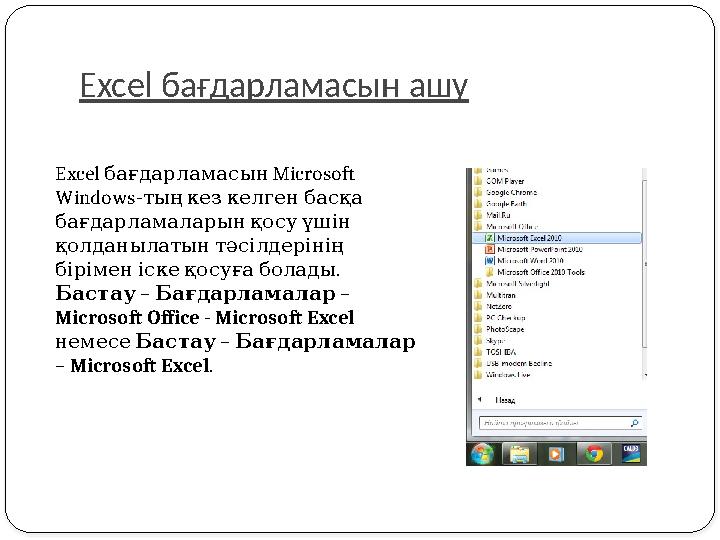Viewport: 720px width, 540px height.
Task: Expand the Multitran folder
Action: [x=495, y=295]
